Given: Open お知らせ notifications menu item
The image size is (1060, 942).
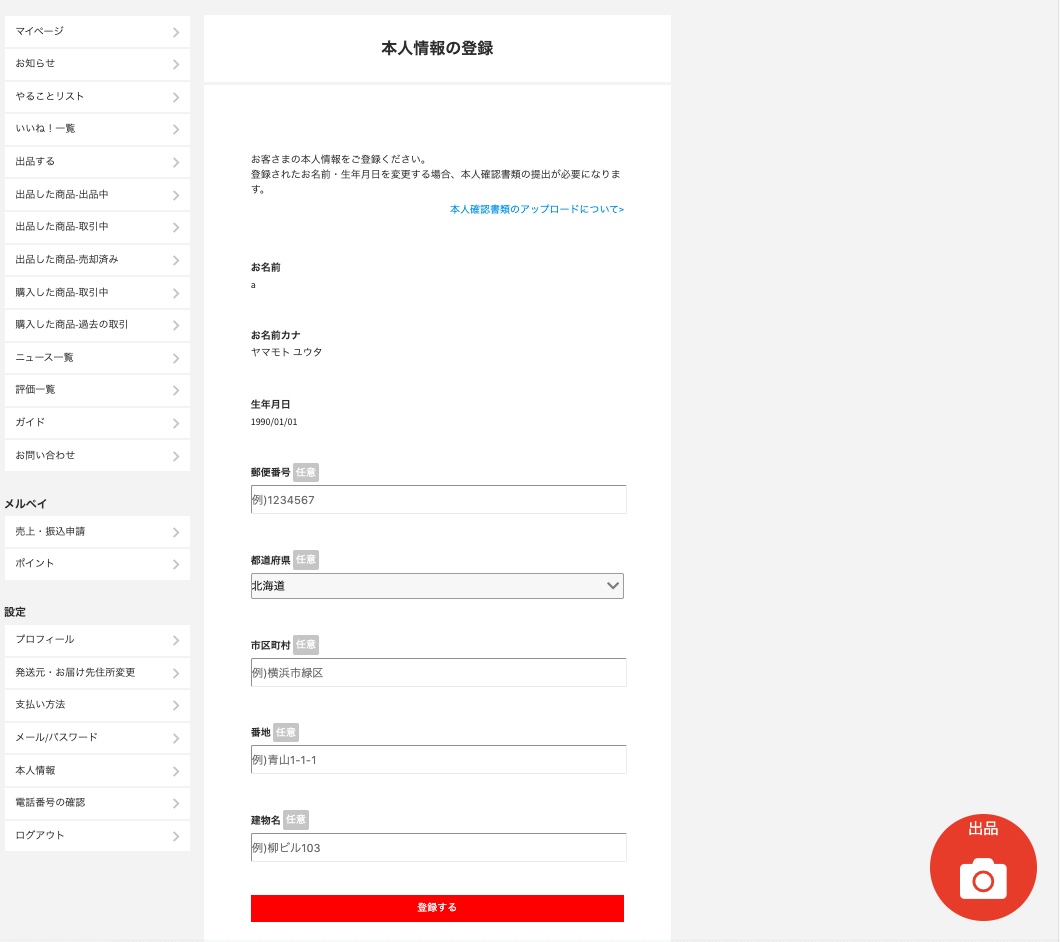Looking at the screenshot, I should click(97, 64).
